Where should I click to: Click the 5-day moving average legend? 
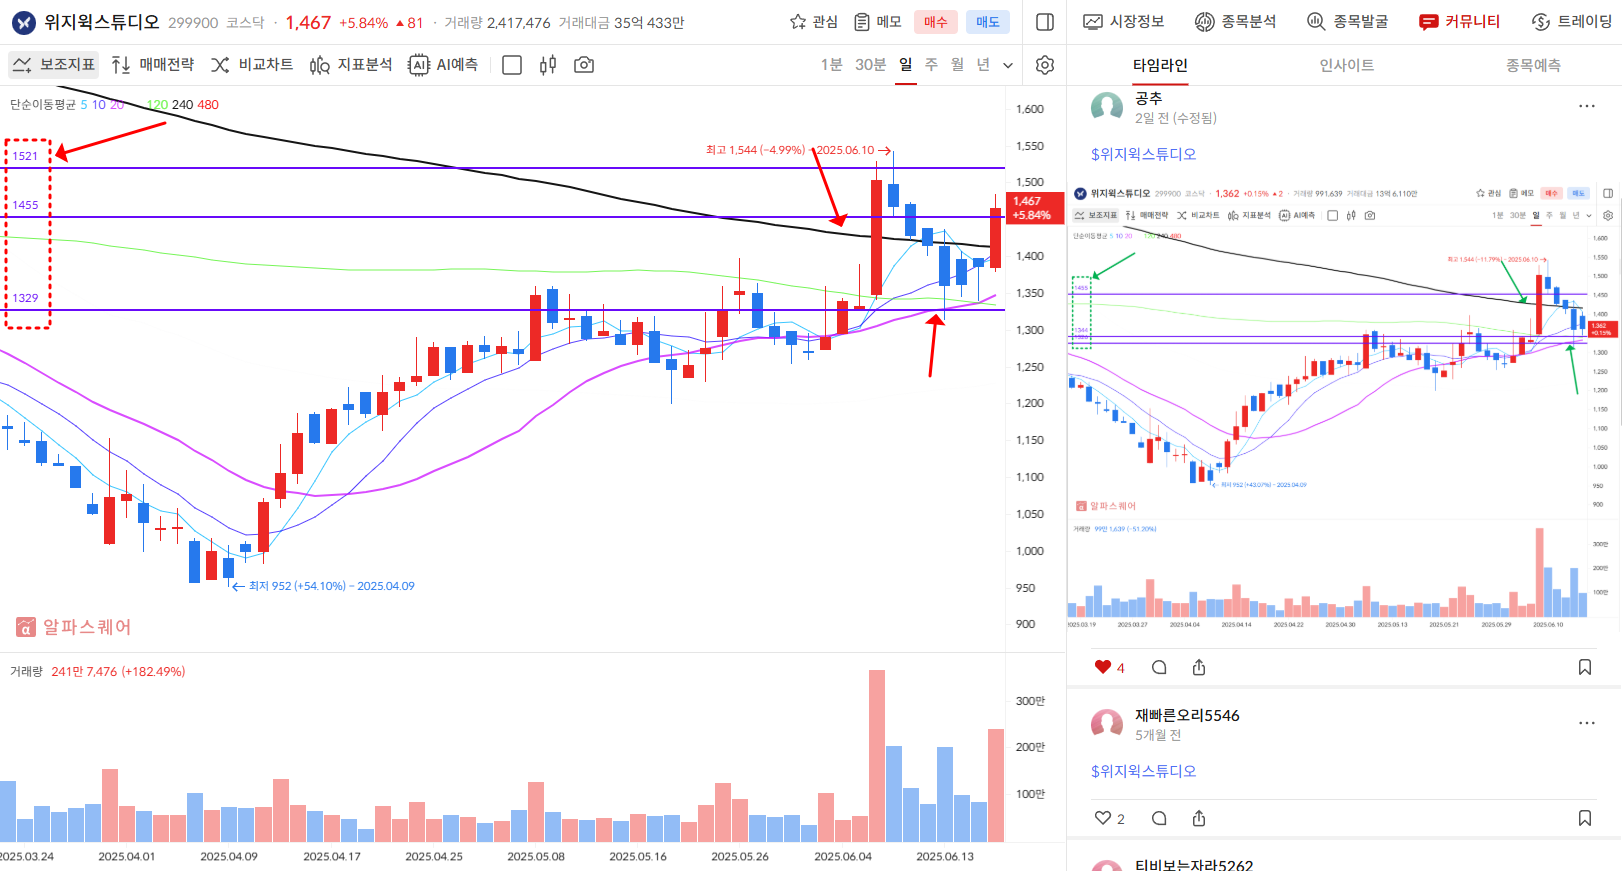point(84,105)
